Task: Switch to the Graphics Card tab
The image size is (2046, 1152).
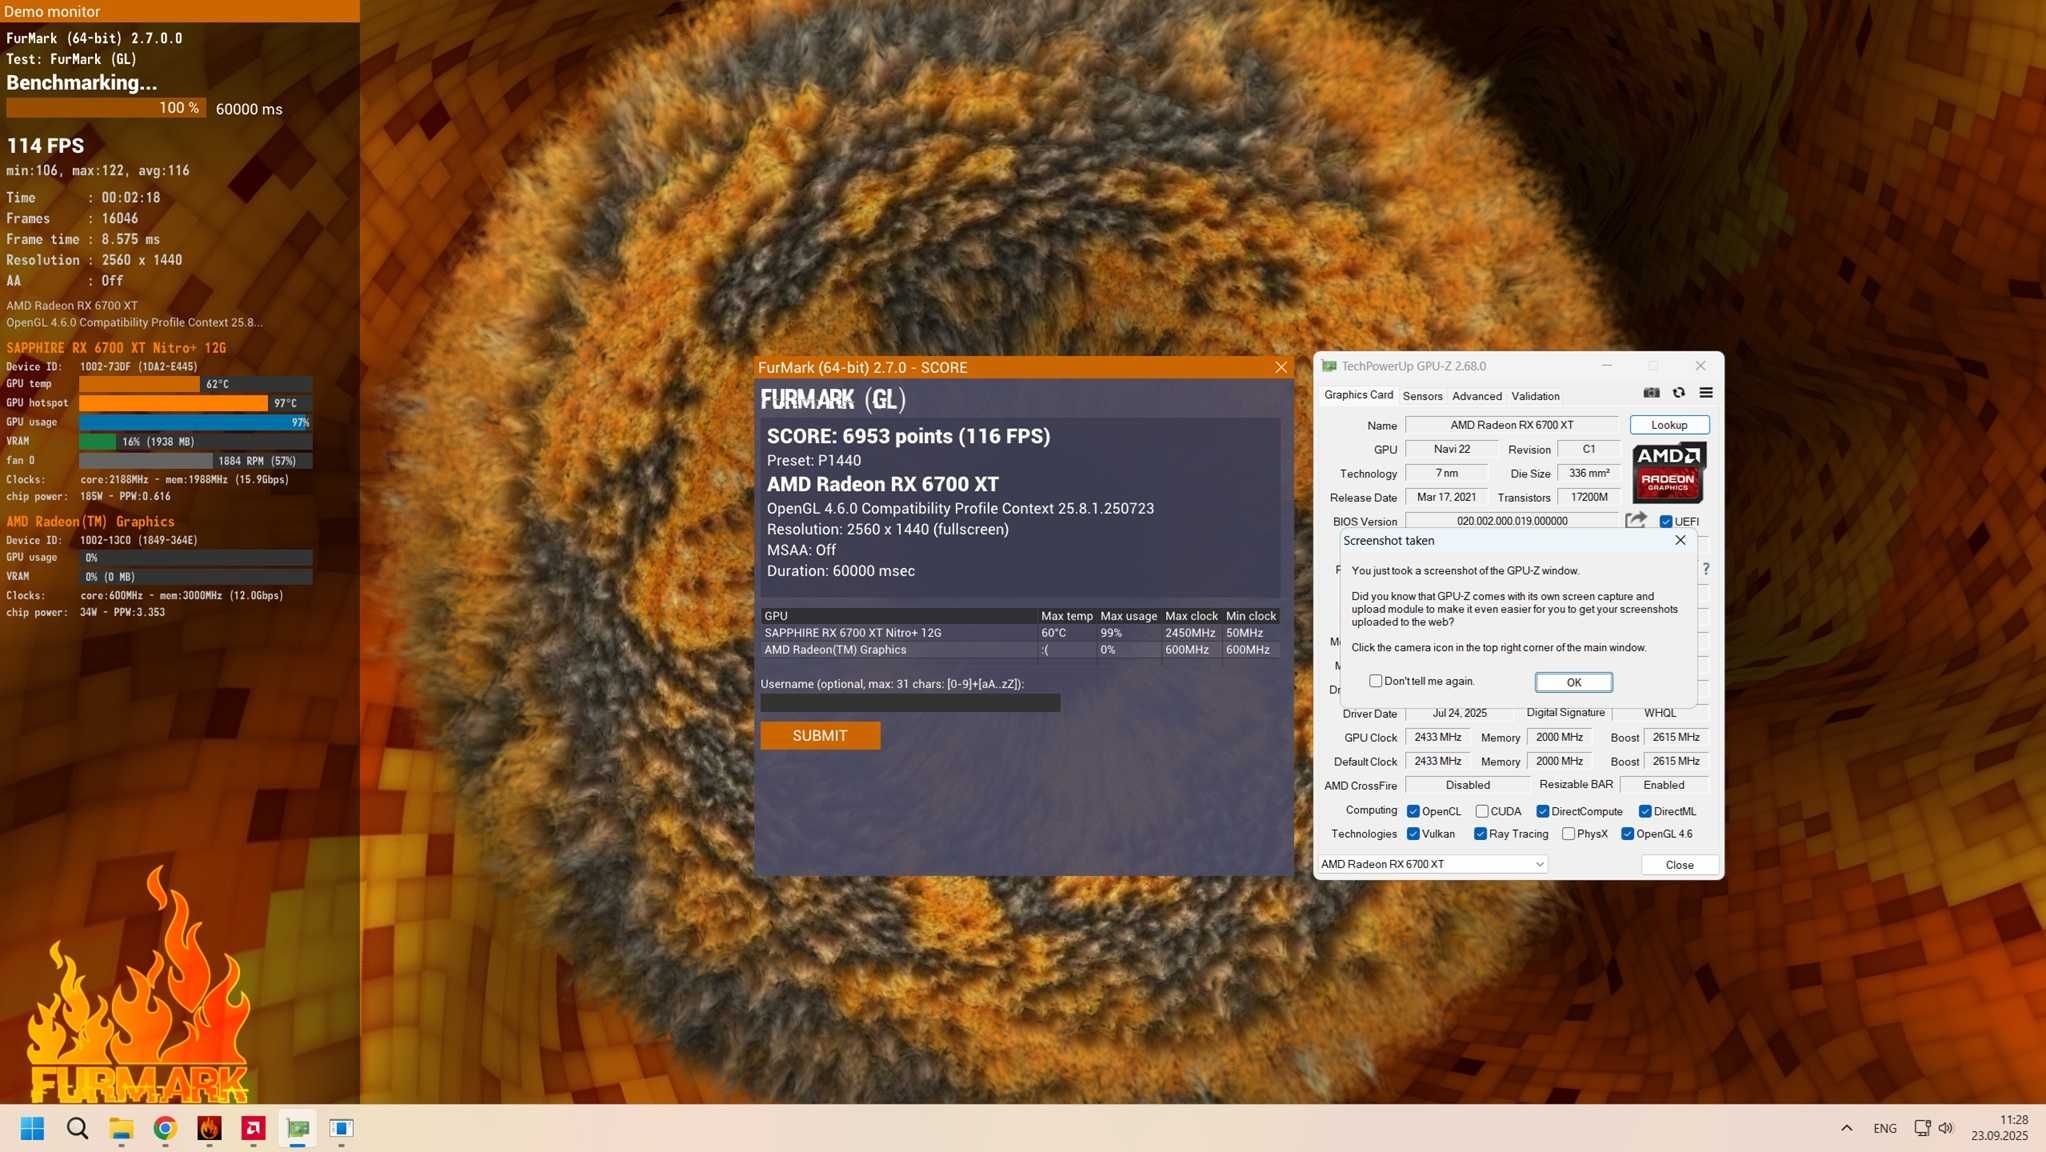Action: (x=1358, y=395)
